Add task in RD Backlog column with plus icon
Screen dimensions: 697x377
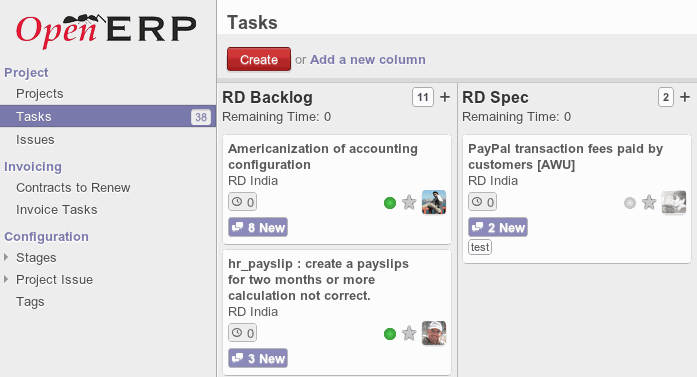point(445,97)
